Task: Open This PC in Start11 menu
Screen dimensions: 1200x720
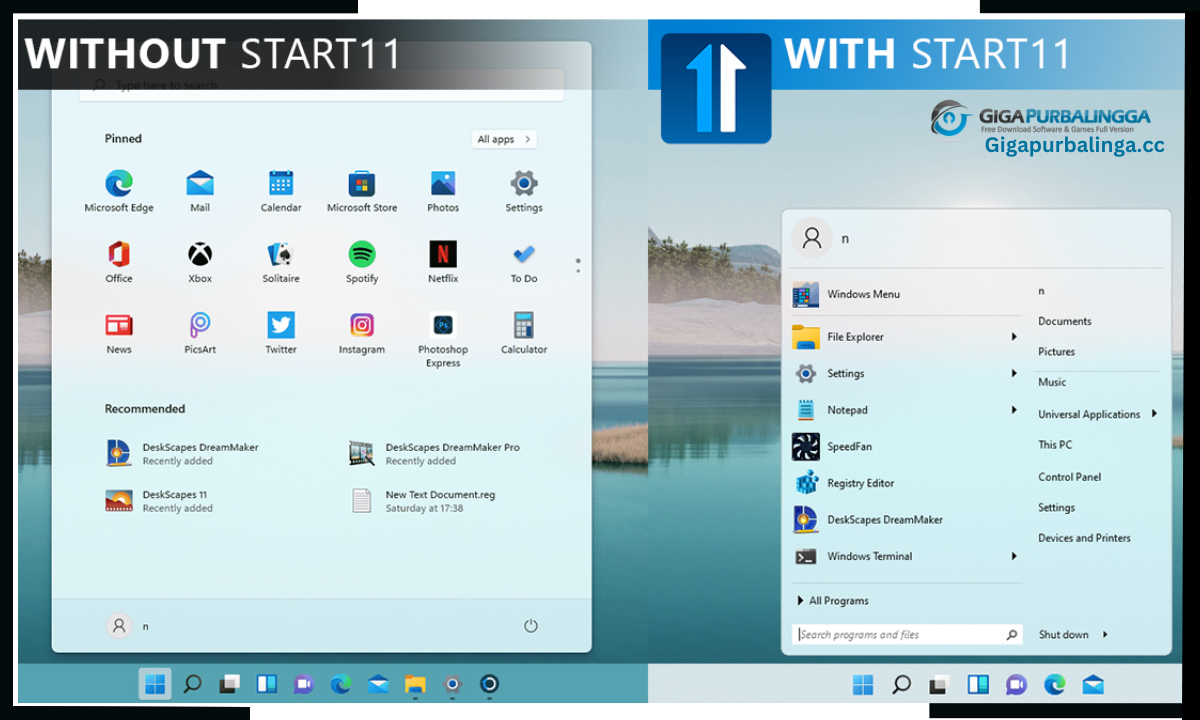Action: coord(1055,445)
